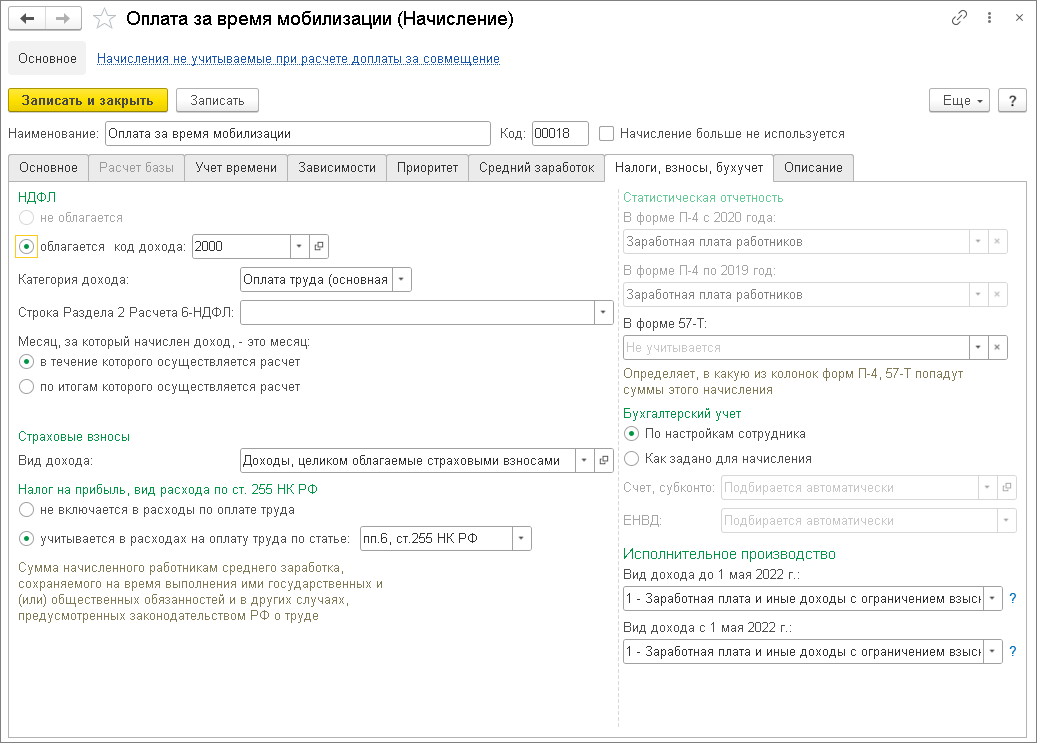Image resolution: width=1037 pixels, height=743 pixels.
Task: Focus the Наименование input field
Action: coord(298,134)
